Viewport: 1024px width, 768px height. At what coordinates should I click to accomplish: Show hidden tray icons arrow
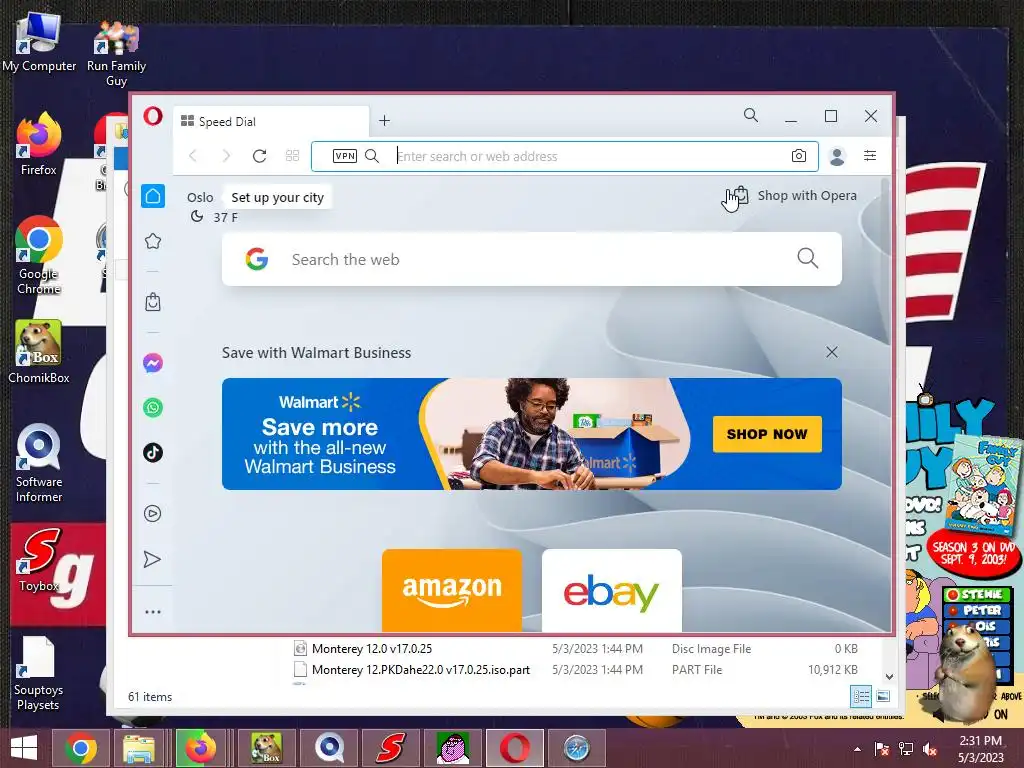tap(857, 749)
